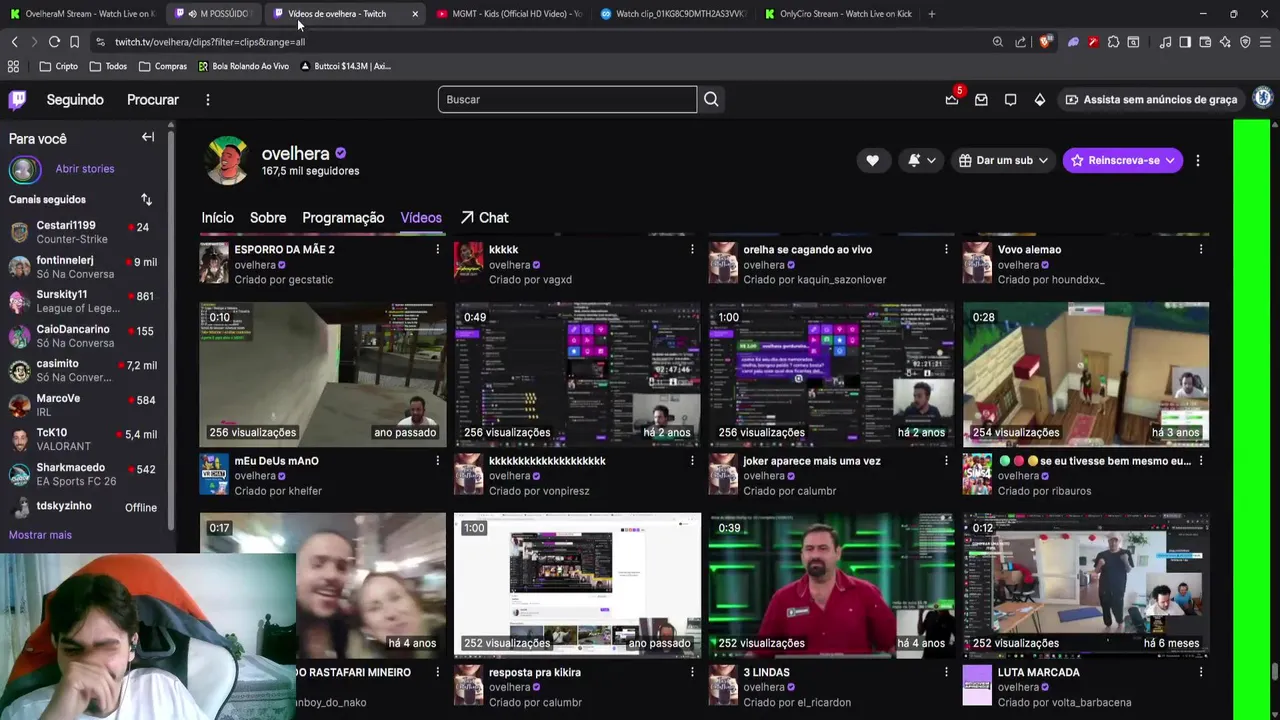
Task: Play the mEu DeUs mAnO clip thumbnail
Action: (323, 374)
